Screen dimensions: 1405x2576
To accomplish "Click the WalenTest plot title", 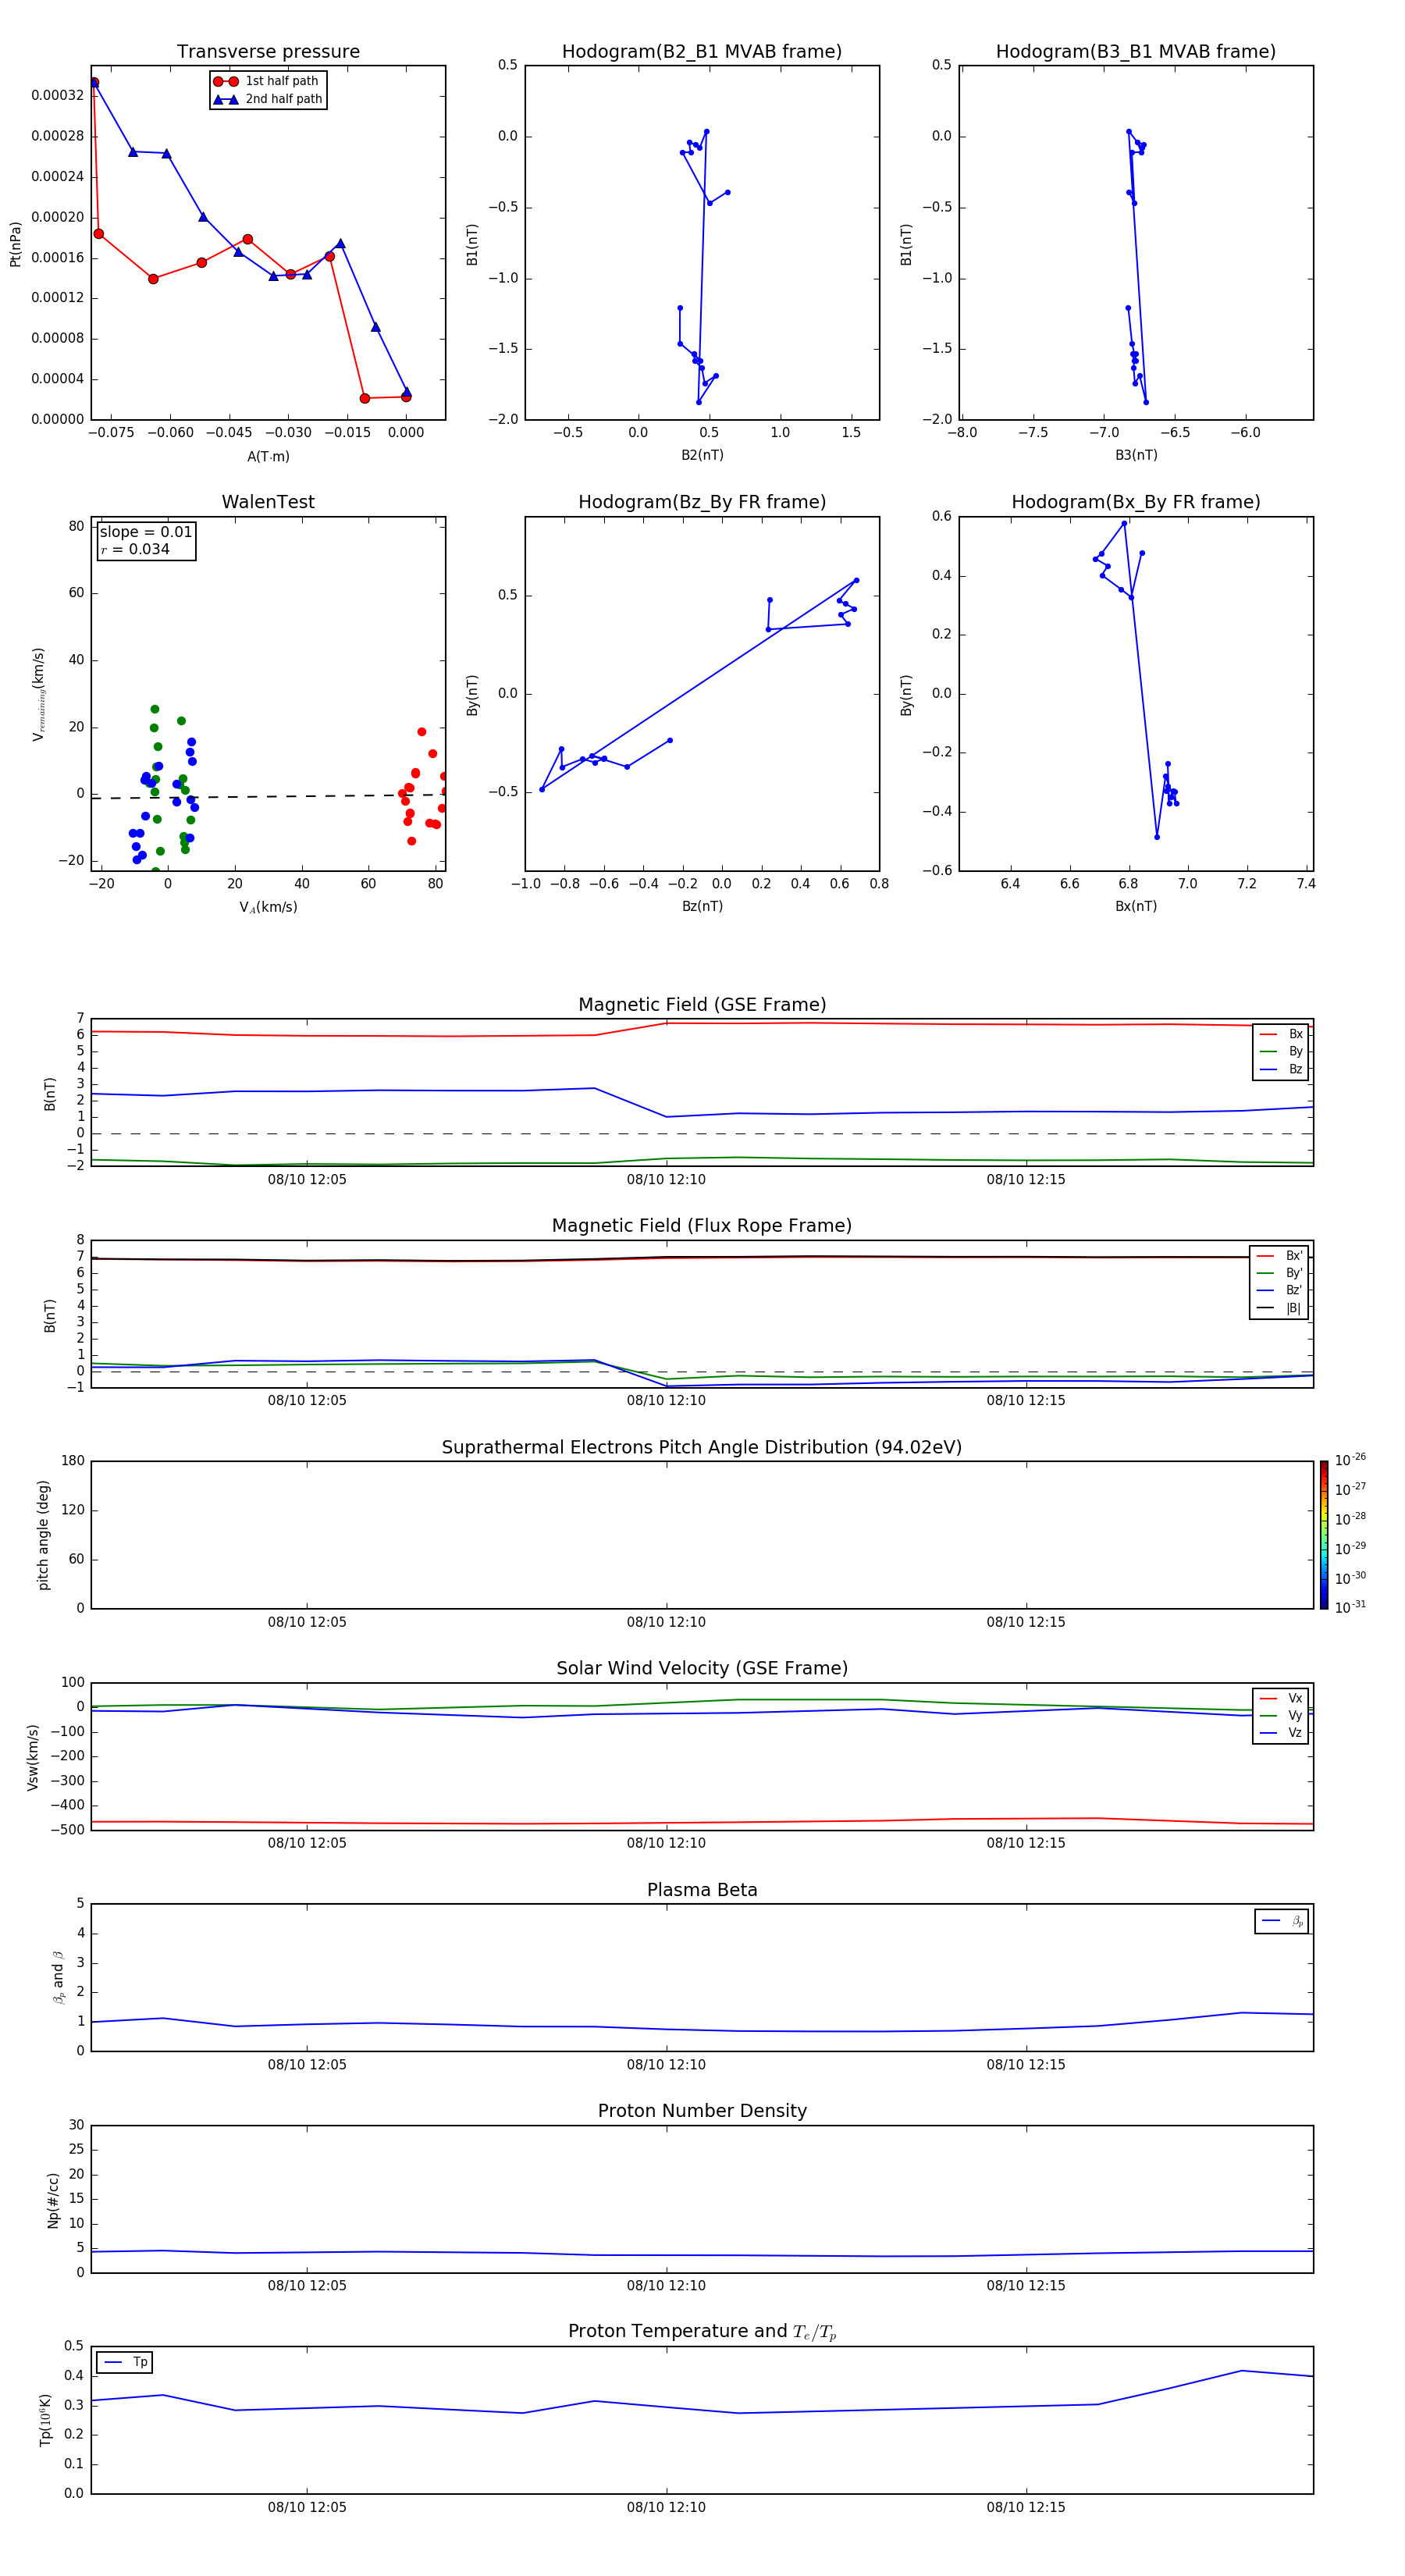I will [x=268, y=502].
